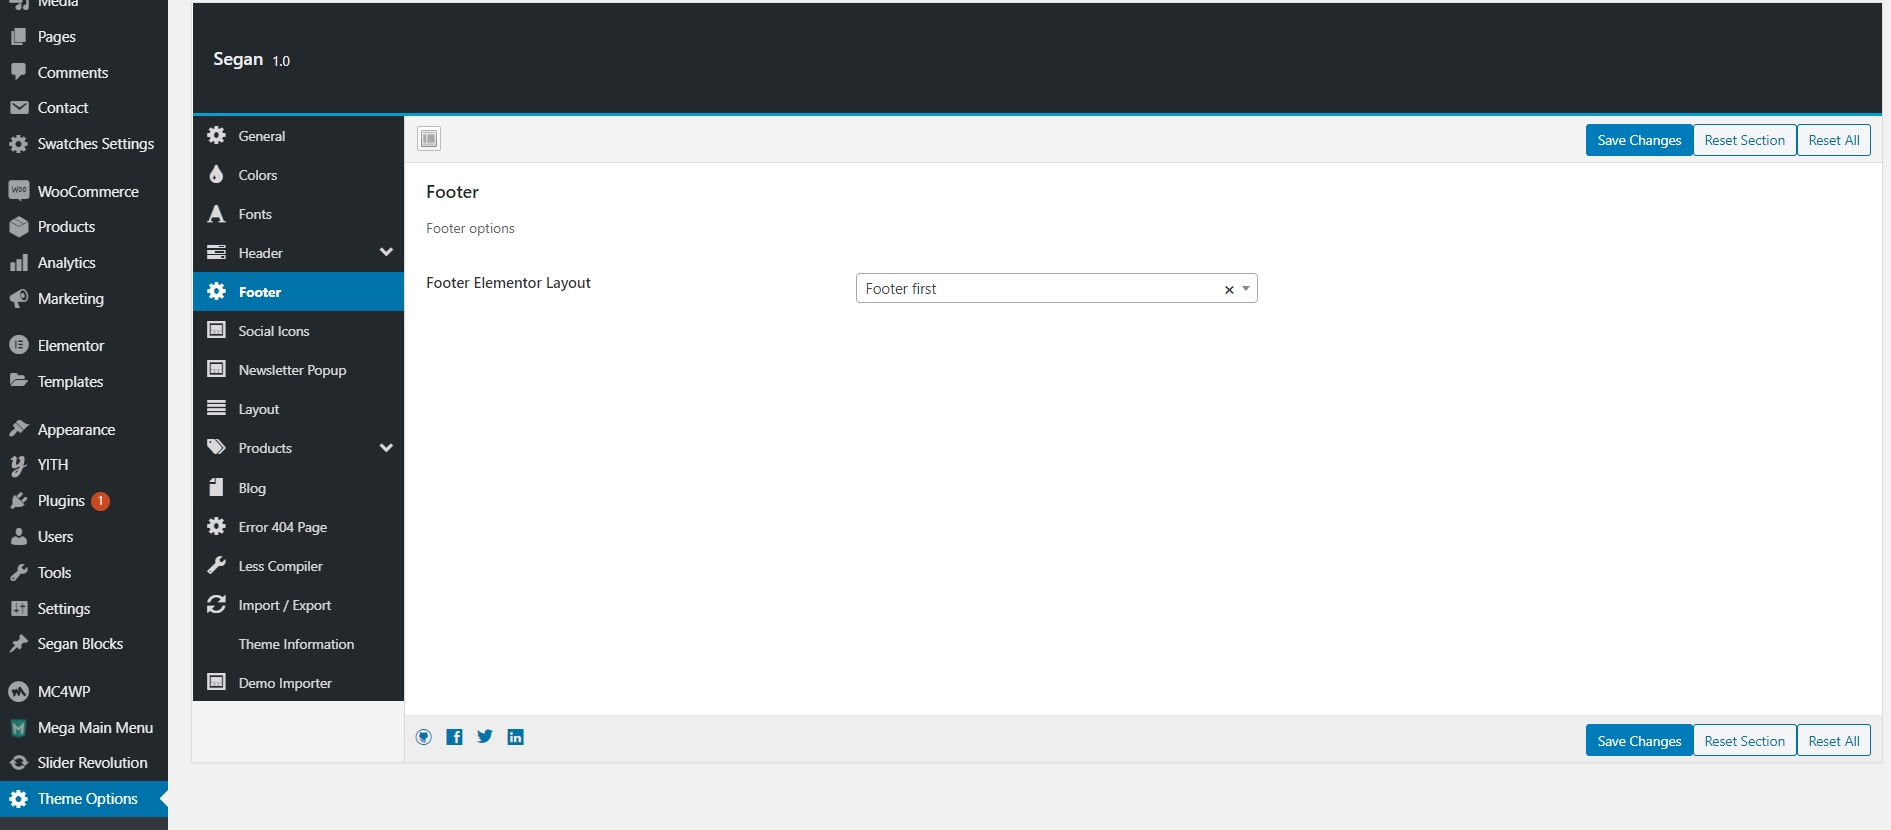Image resolution: width=1891 pixels, height=830 pixels.
Task: Open Less Compiler wrench item
Action: click(x=280, y=566)
